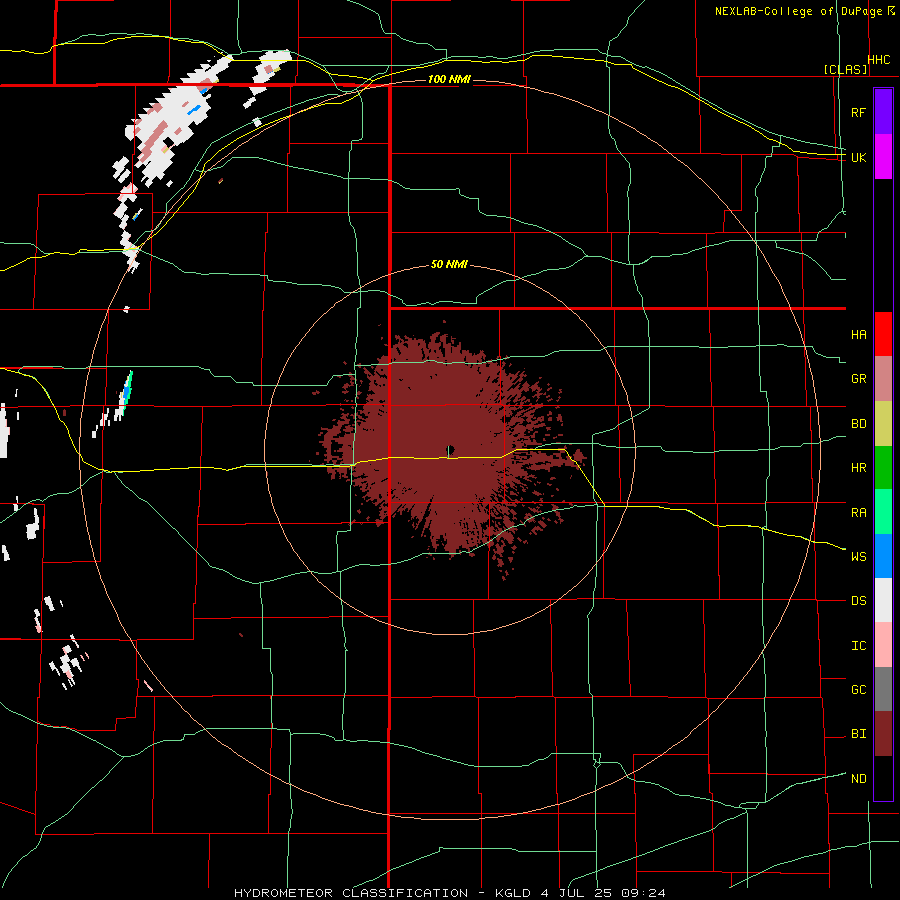
Task: Click the RA light green legend block
Action: coord(883,512)
